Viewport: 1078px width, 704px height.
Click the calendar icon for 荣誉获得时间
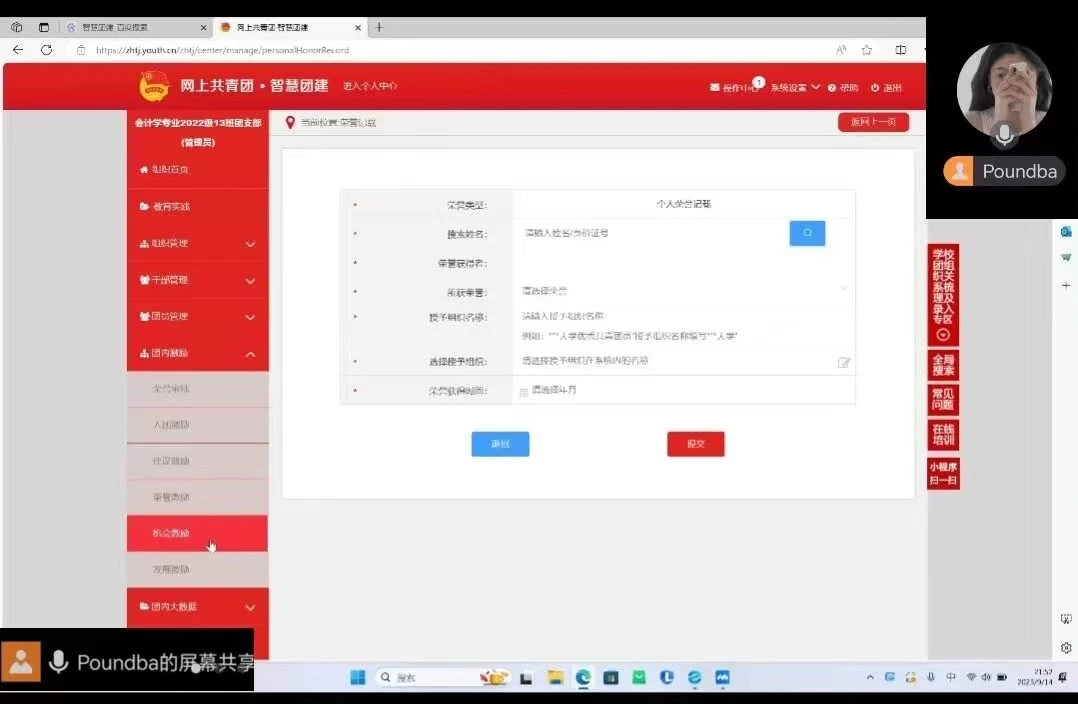pyautogui.click(x=523, y=391)
